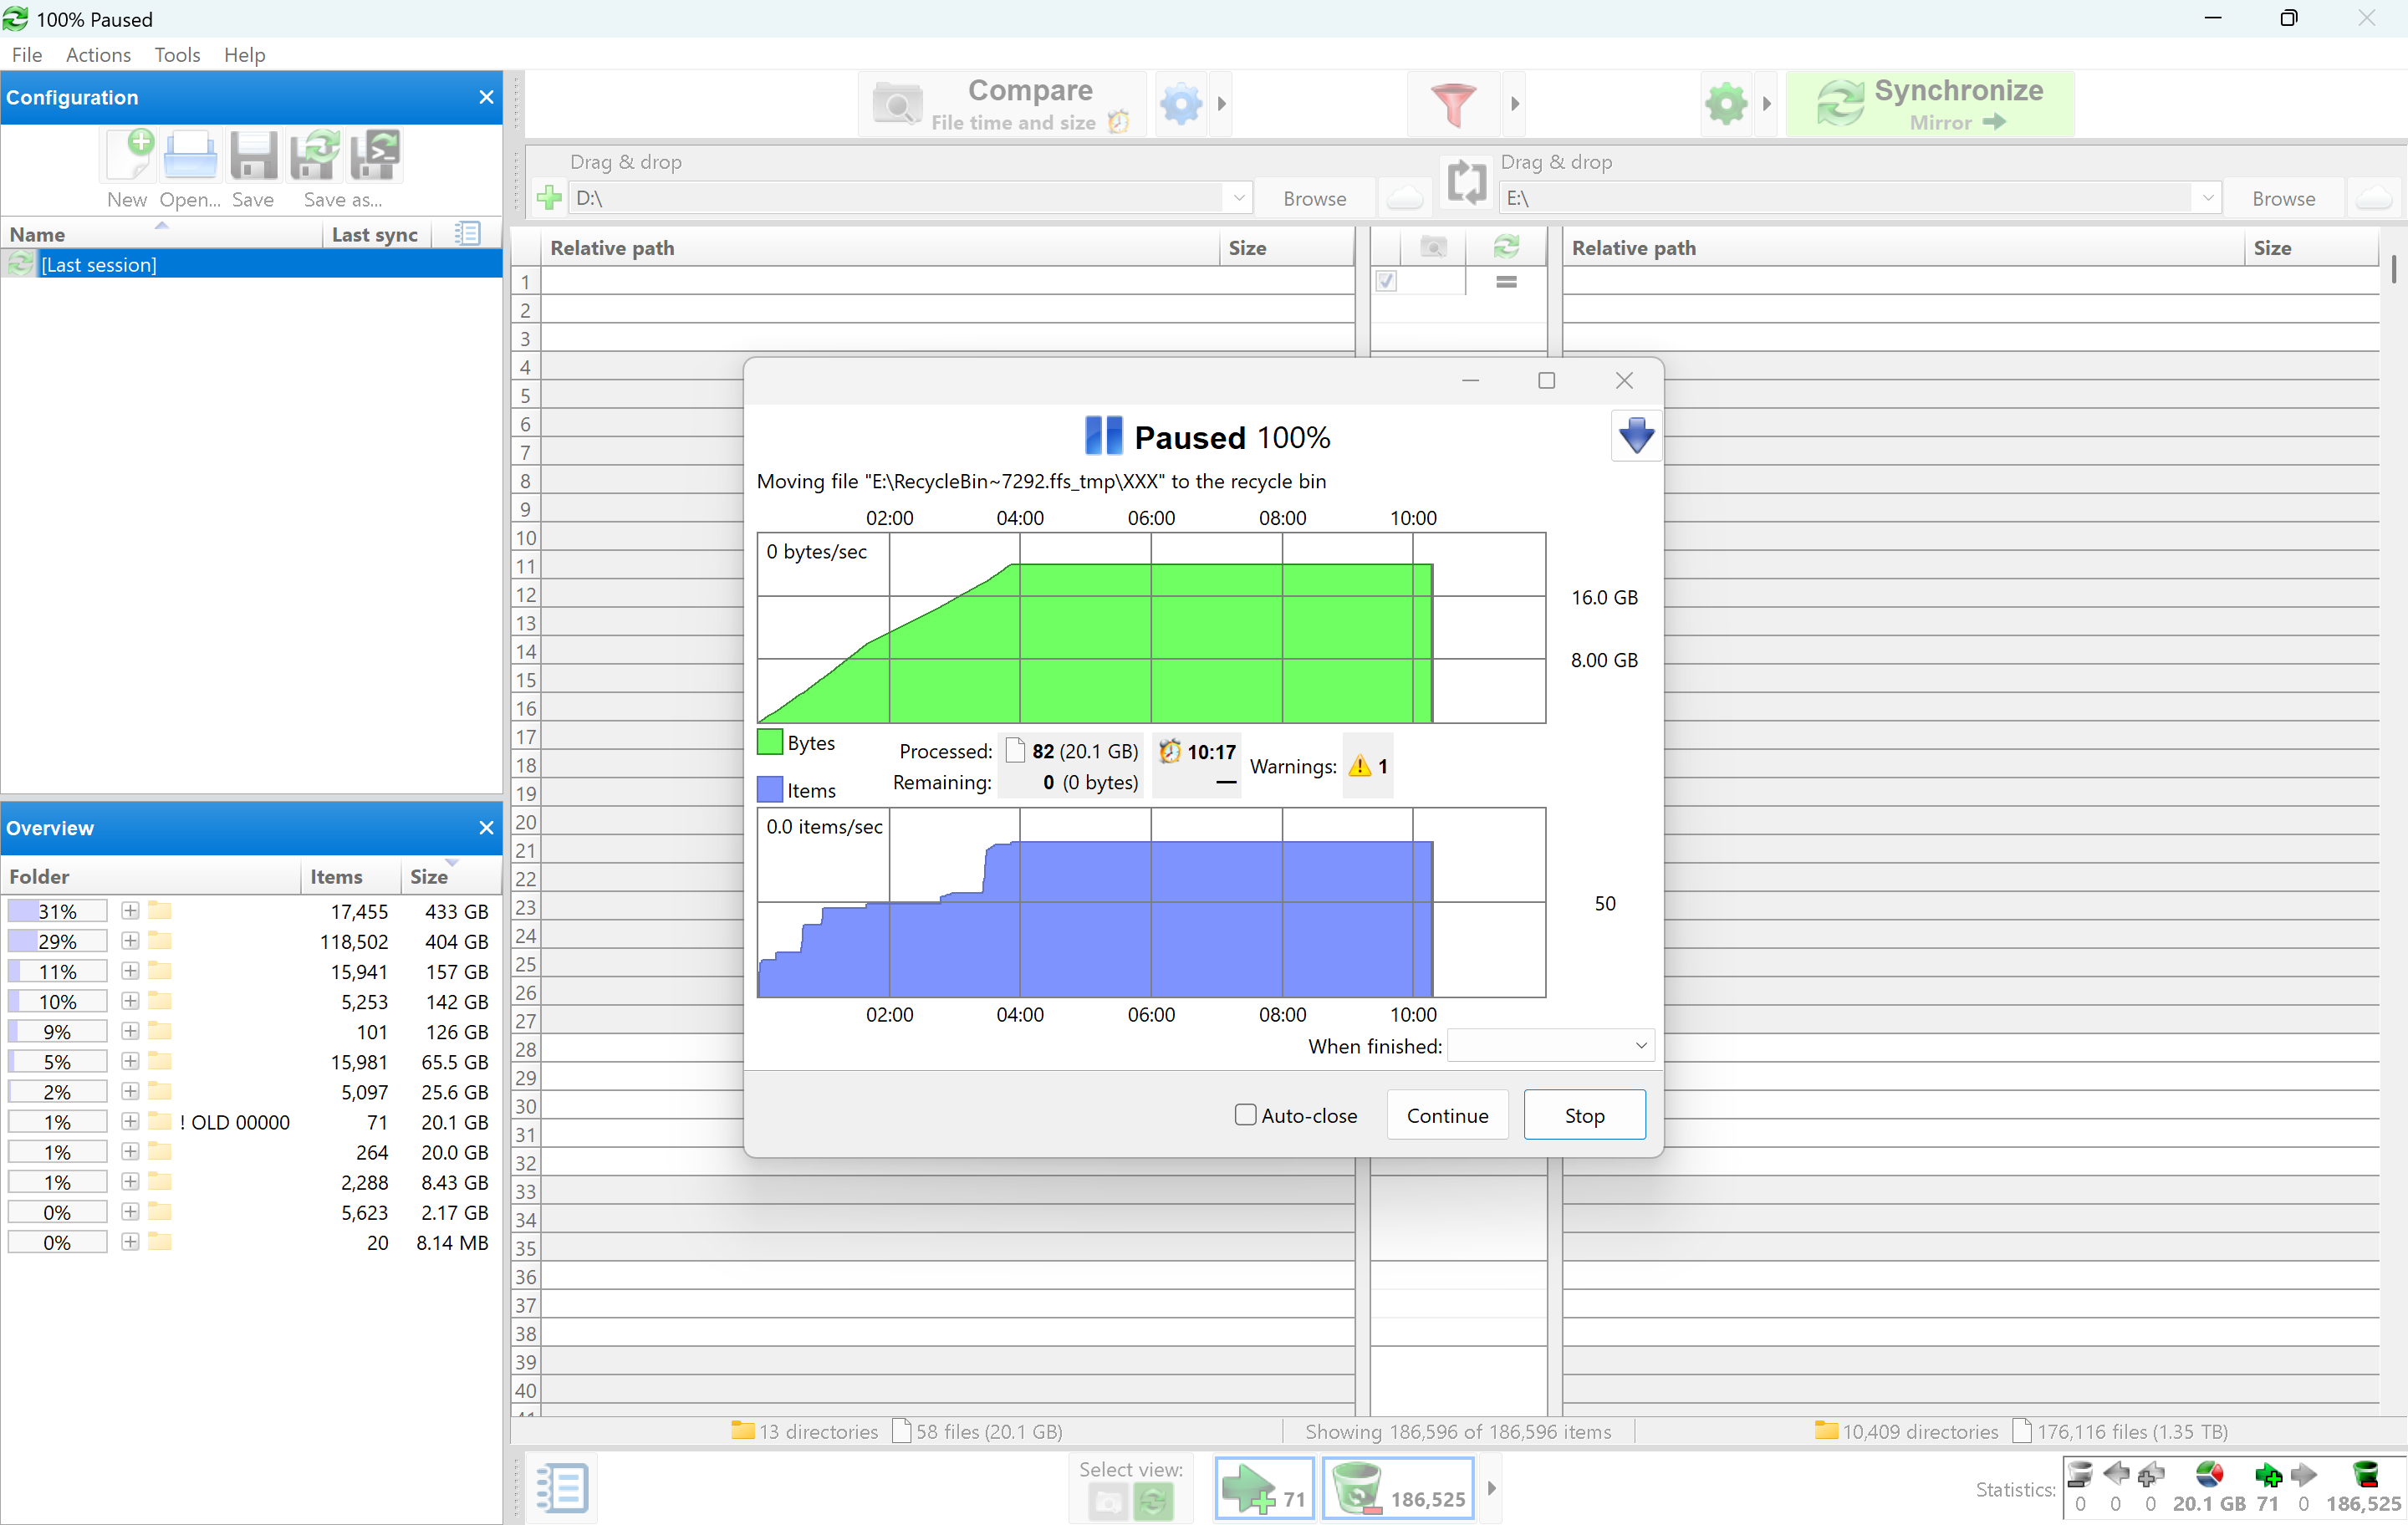Image resolution: width=2408 pixels, height=1525 pixels.
Task: Open the File menu
Action: coord(27,55)
